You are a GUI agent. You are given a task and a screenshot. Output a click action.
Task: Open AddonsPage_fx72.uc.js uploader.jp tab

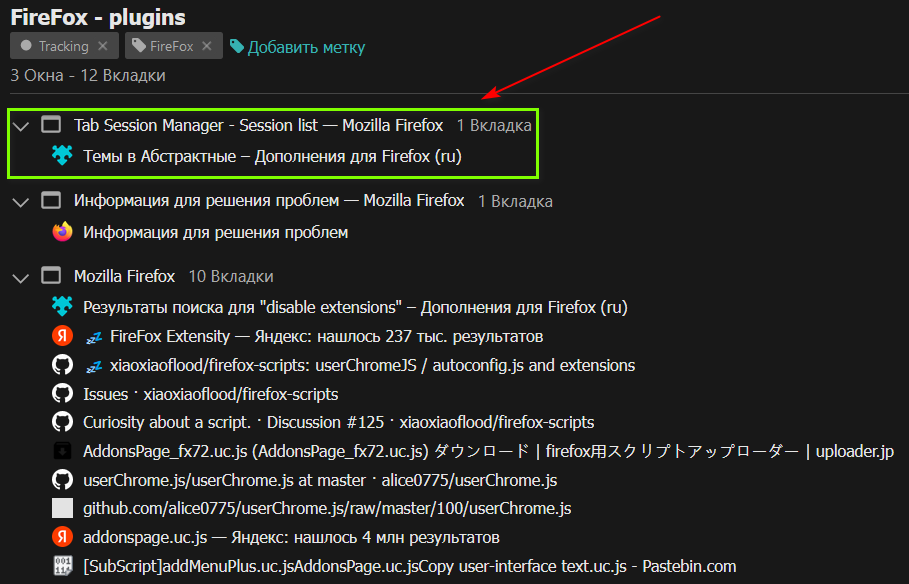tap(488, 451)
